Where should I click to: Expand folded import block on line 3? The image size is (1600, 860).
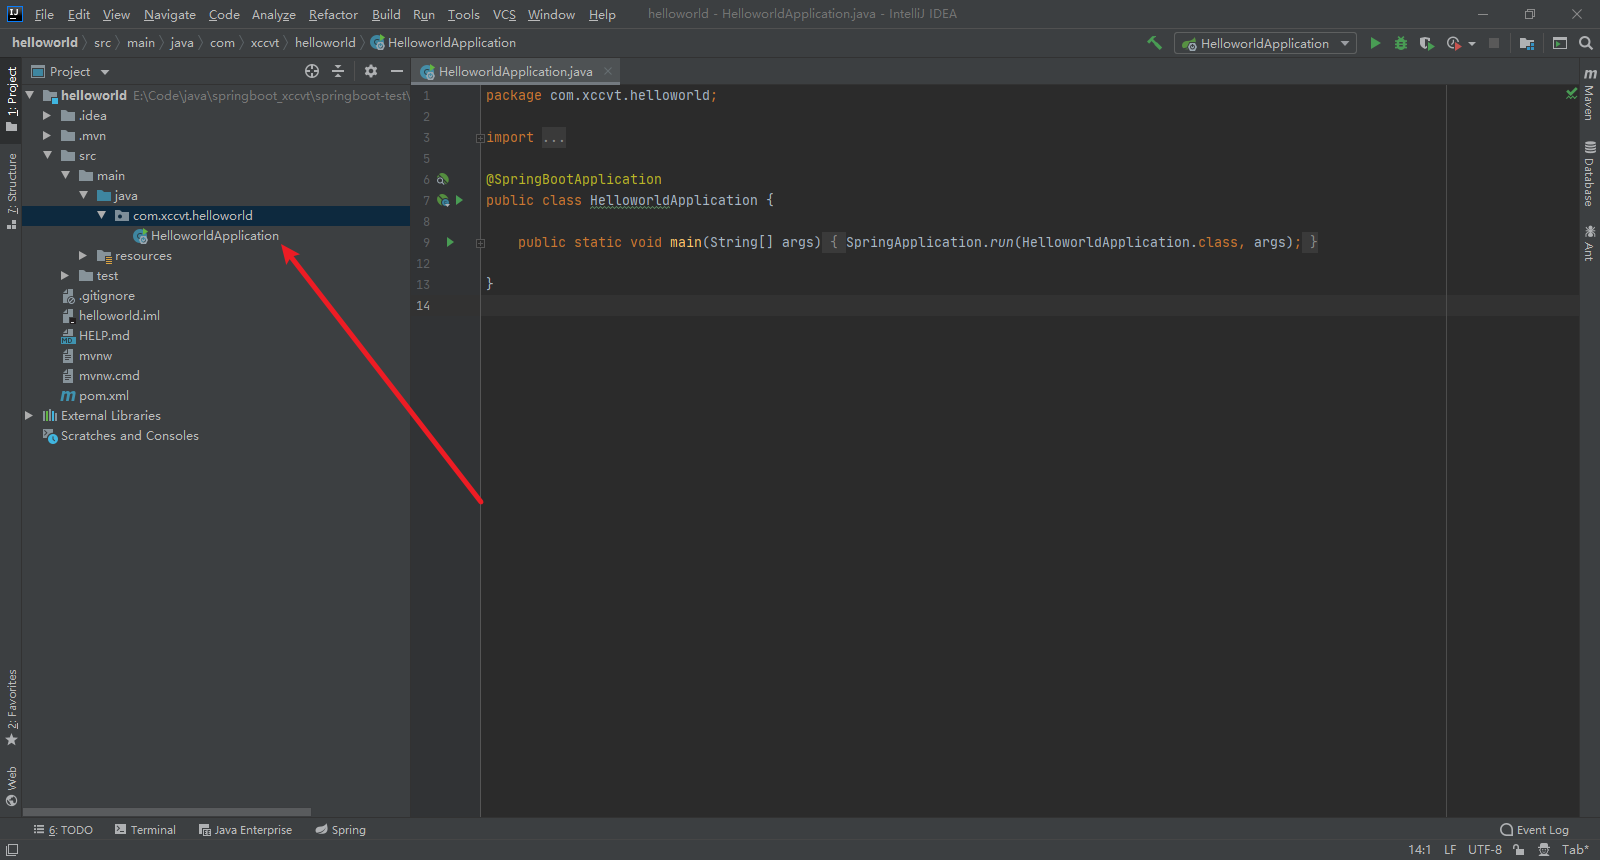pyautogui.click(x=480, y=138)
